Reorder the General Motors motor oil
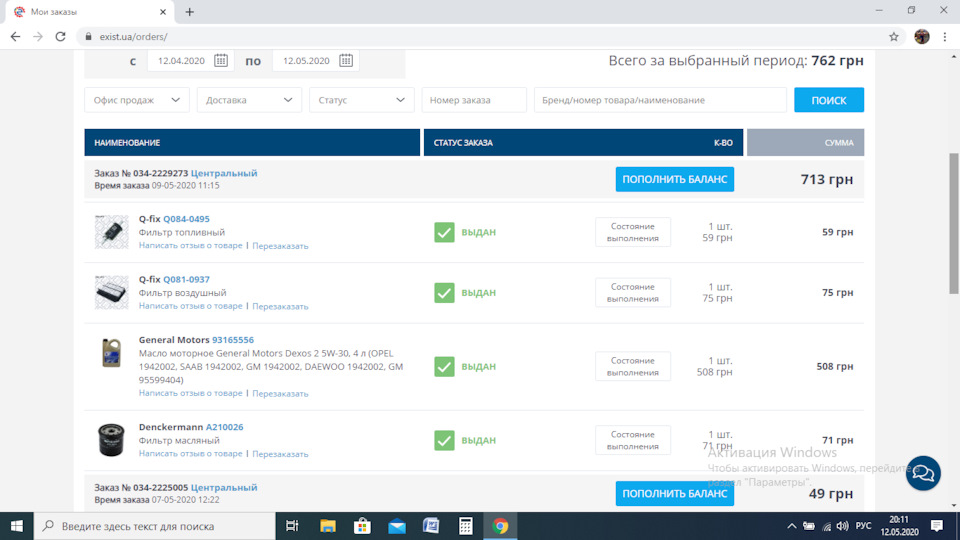960x540 pixels. point(280,393)
